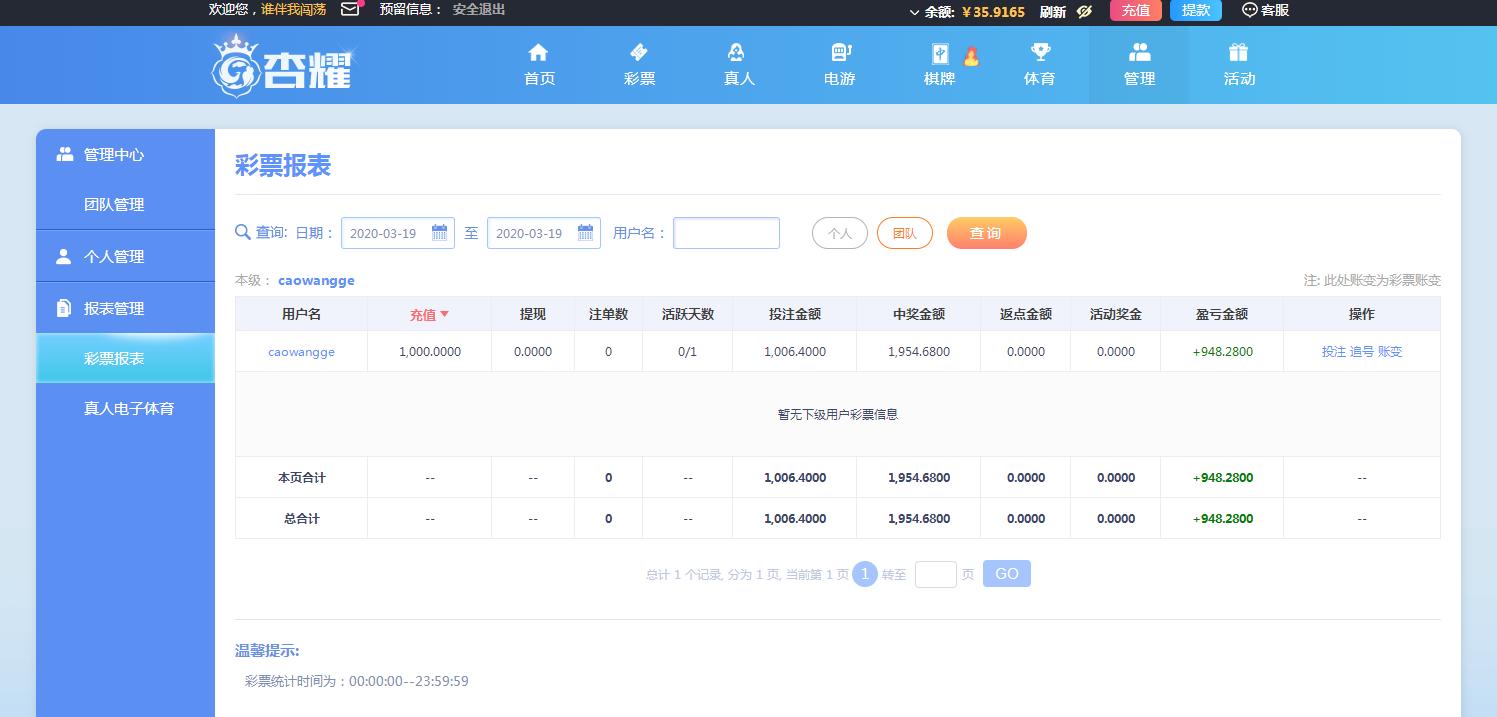Viewport: 1497px width, 717px height.
Task: Open the 棋牌 card games icon
Action: [x=939, y=53]
